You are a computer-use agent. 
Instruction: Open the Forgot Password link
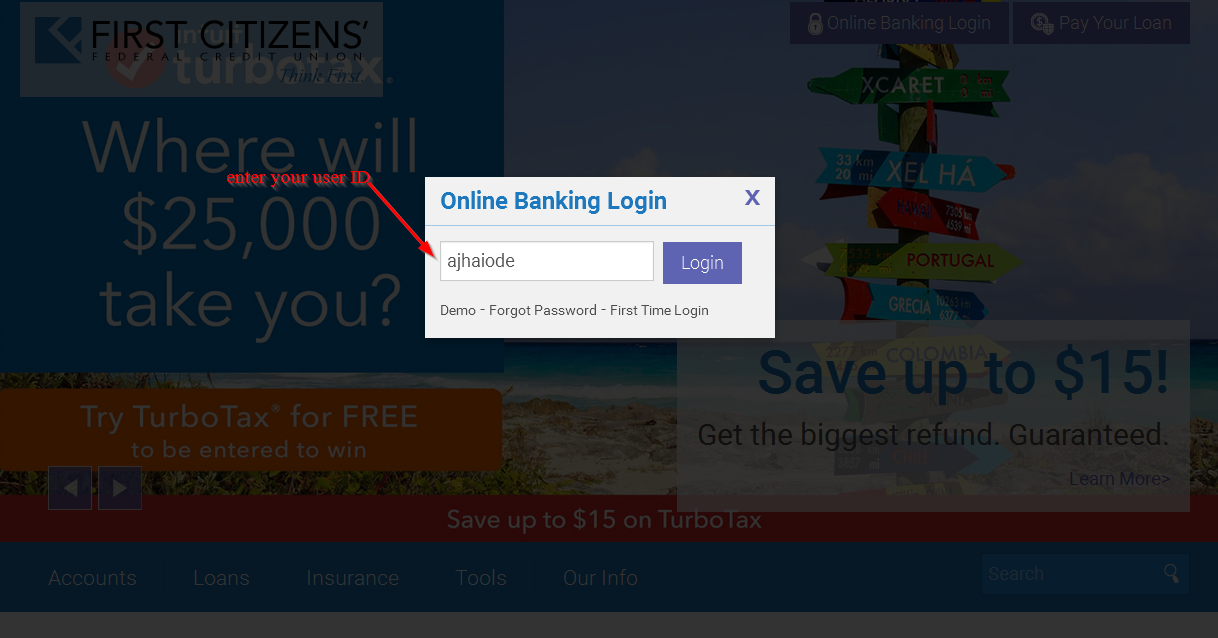pos(543,310)
